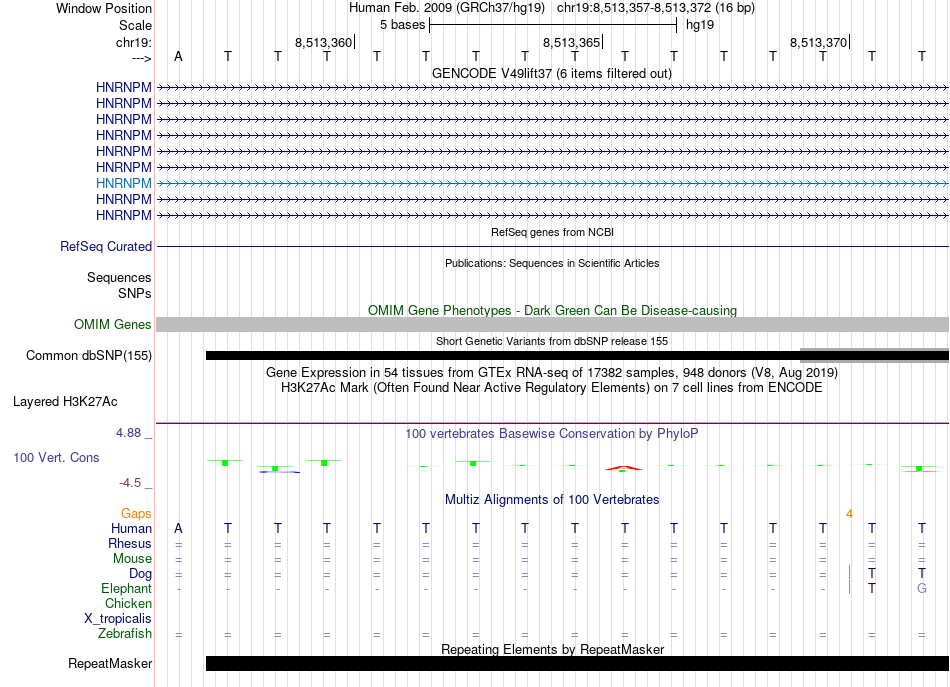Image resolution: width=950 pixels, height=687 pixels.
Task: Click the SNPs track label
Action: point(135,293)
